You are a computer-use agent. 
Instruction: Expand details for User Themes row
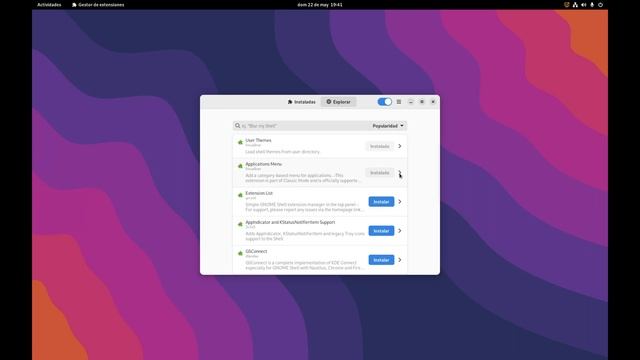[400, 146]
